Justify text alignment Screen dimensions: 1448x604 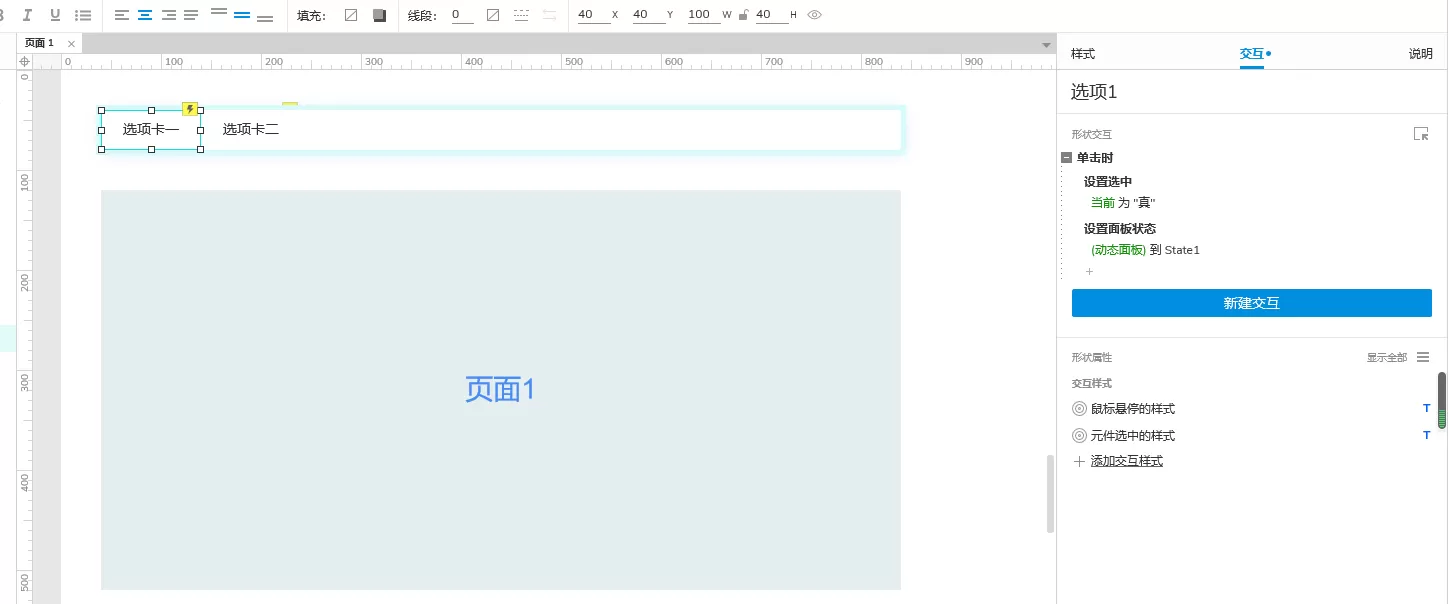point(191,15)
